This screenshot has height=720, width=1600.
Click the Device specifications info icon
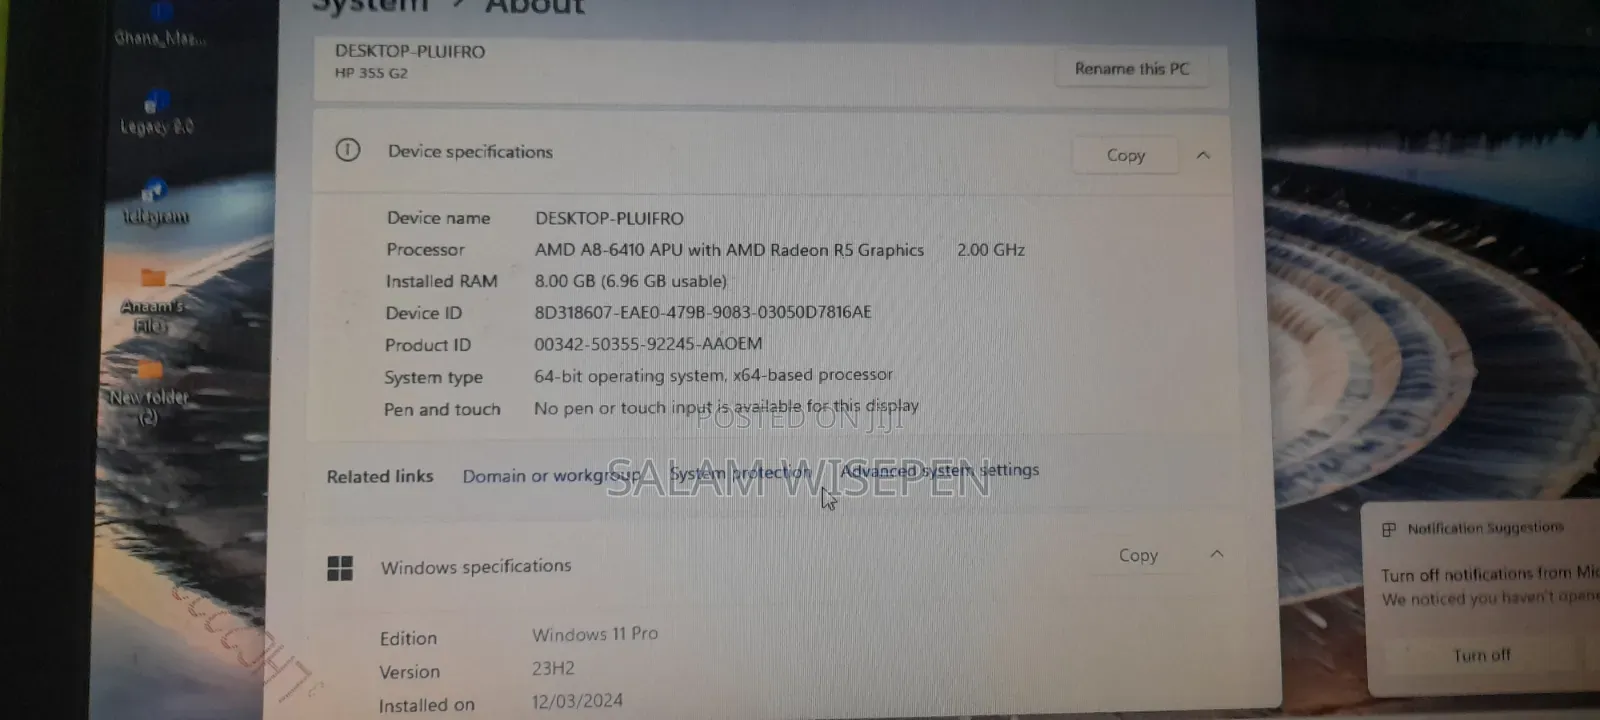347,150
